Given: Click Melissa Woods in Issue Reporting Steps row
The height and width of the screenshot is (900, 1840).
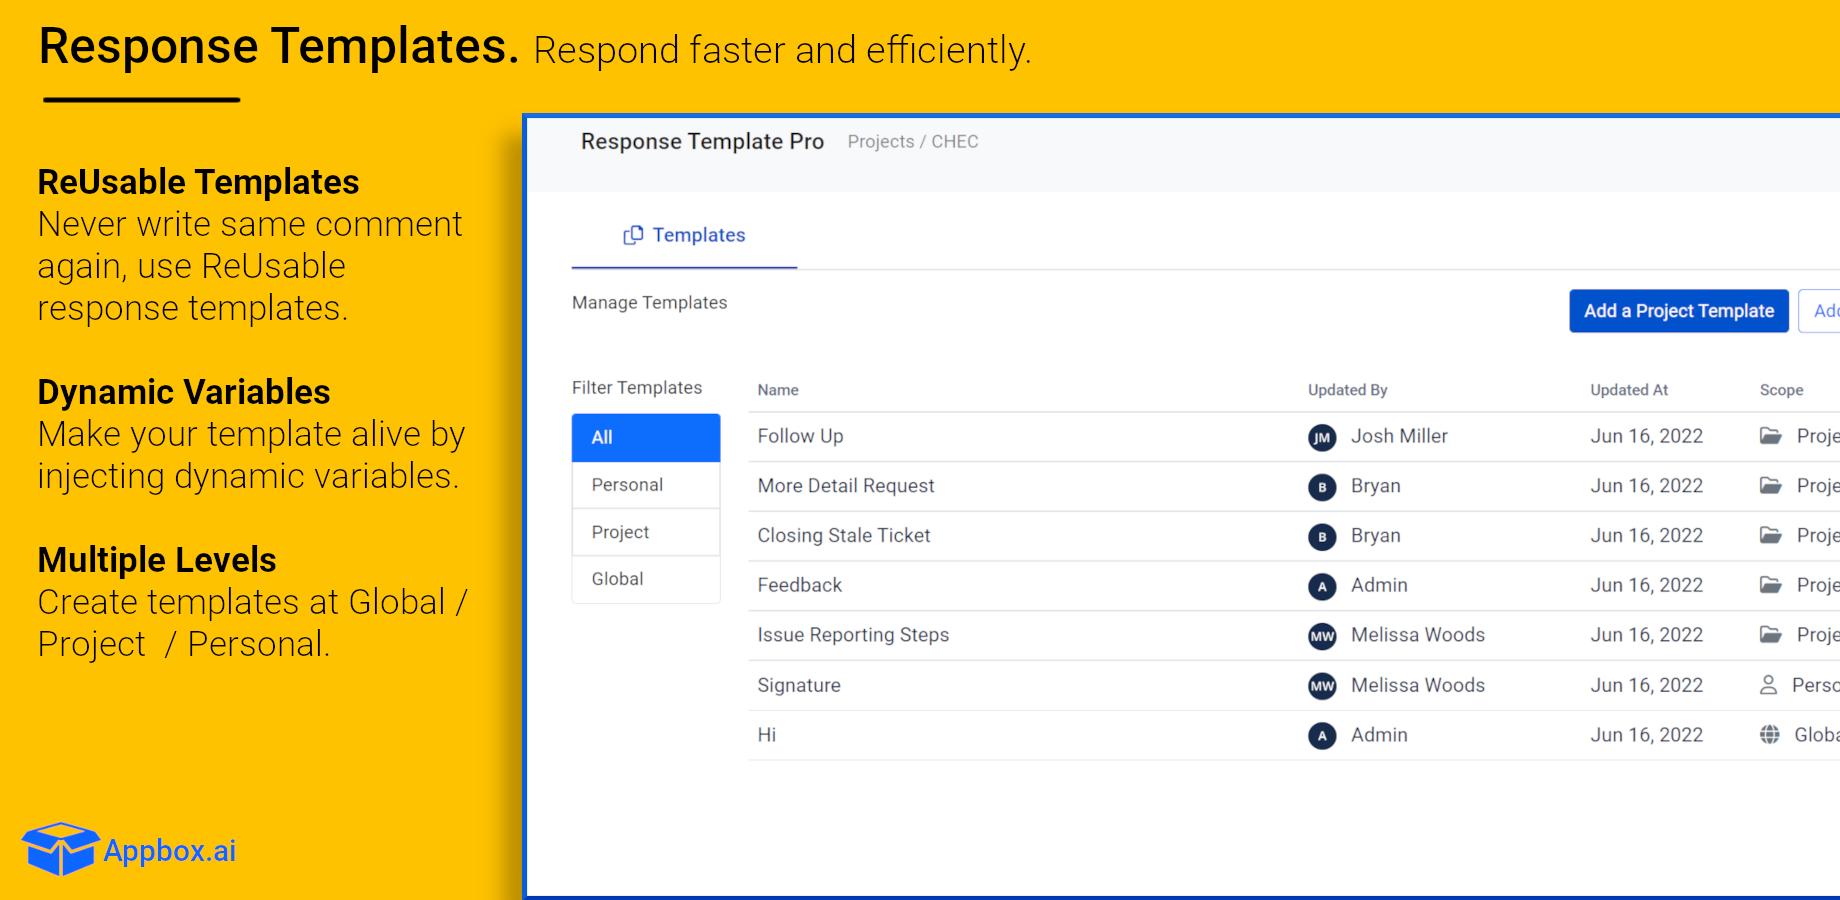Looking at the screenshot, I should (1418, 635).
